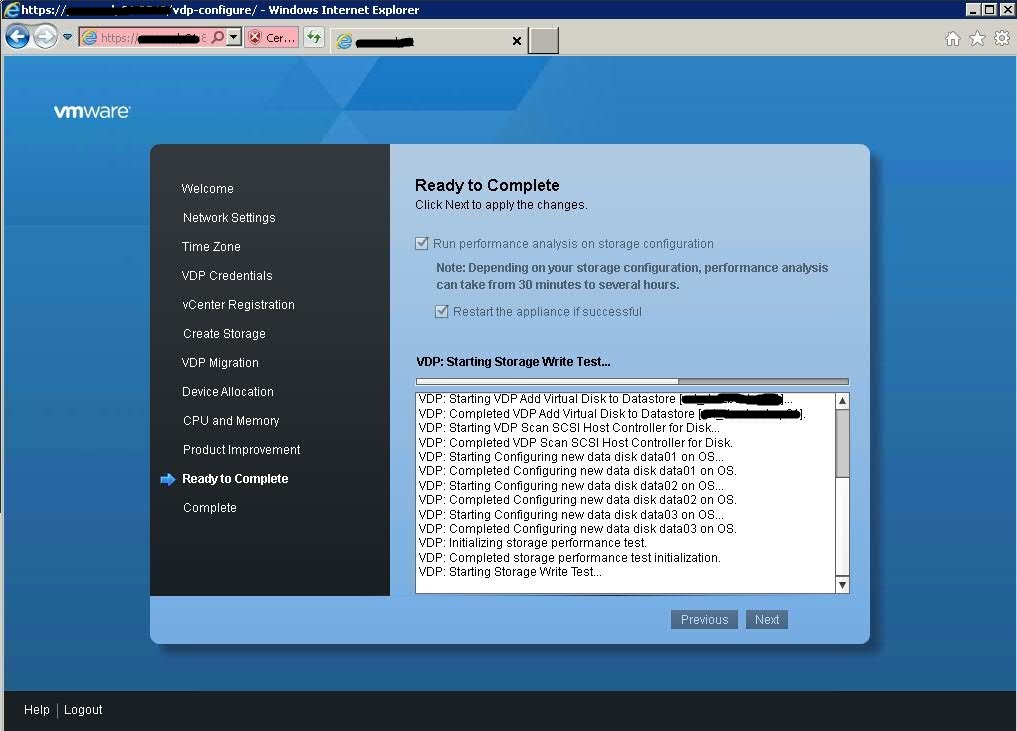Select the open browser tab
This screenshot has width=1017, height=731.
click(x=430, y=41)
